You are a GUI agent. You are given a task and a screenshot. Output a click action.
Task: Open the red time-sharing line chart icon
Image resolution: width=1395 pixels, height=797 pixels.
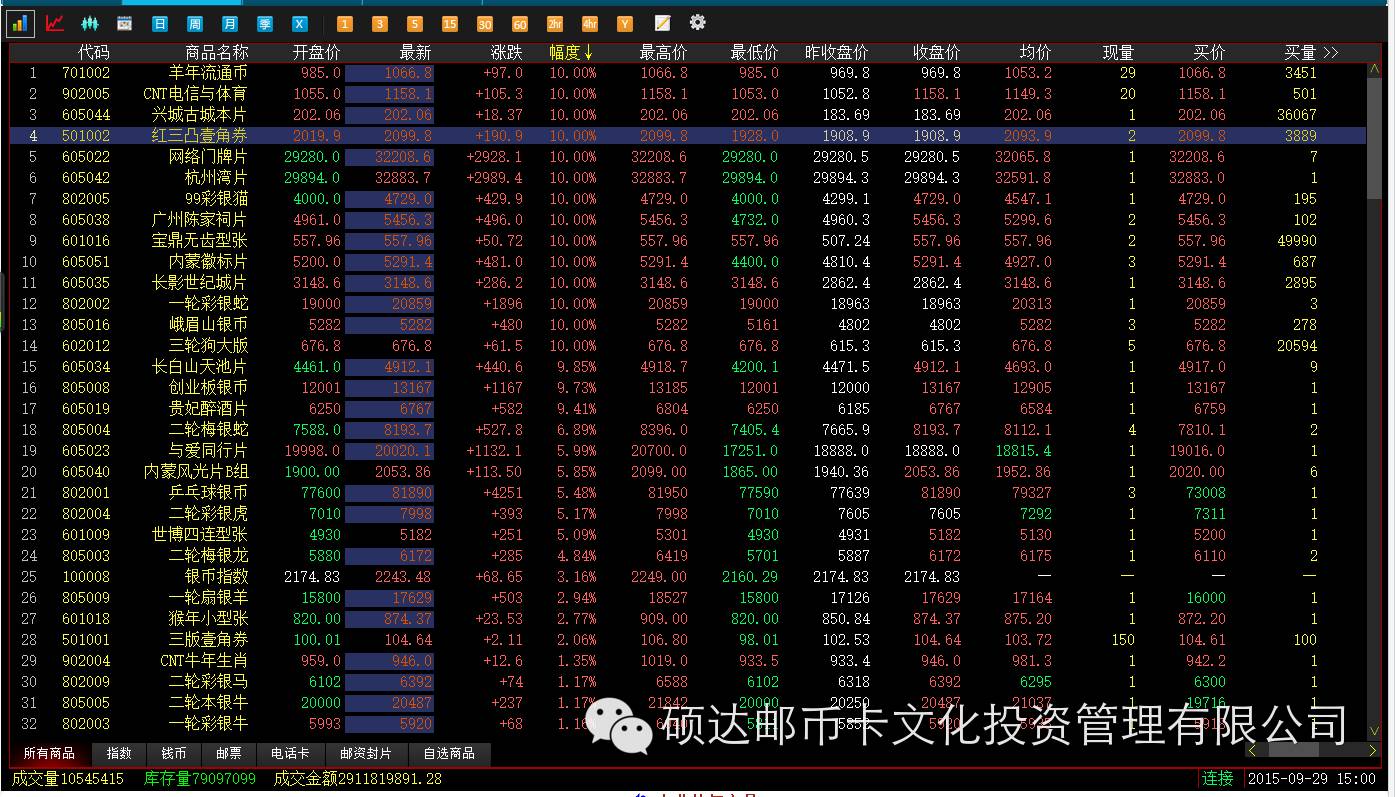(x=55, y=23)
